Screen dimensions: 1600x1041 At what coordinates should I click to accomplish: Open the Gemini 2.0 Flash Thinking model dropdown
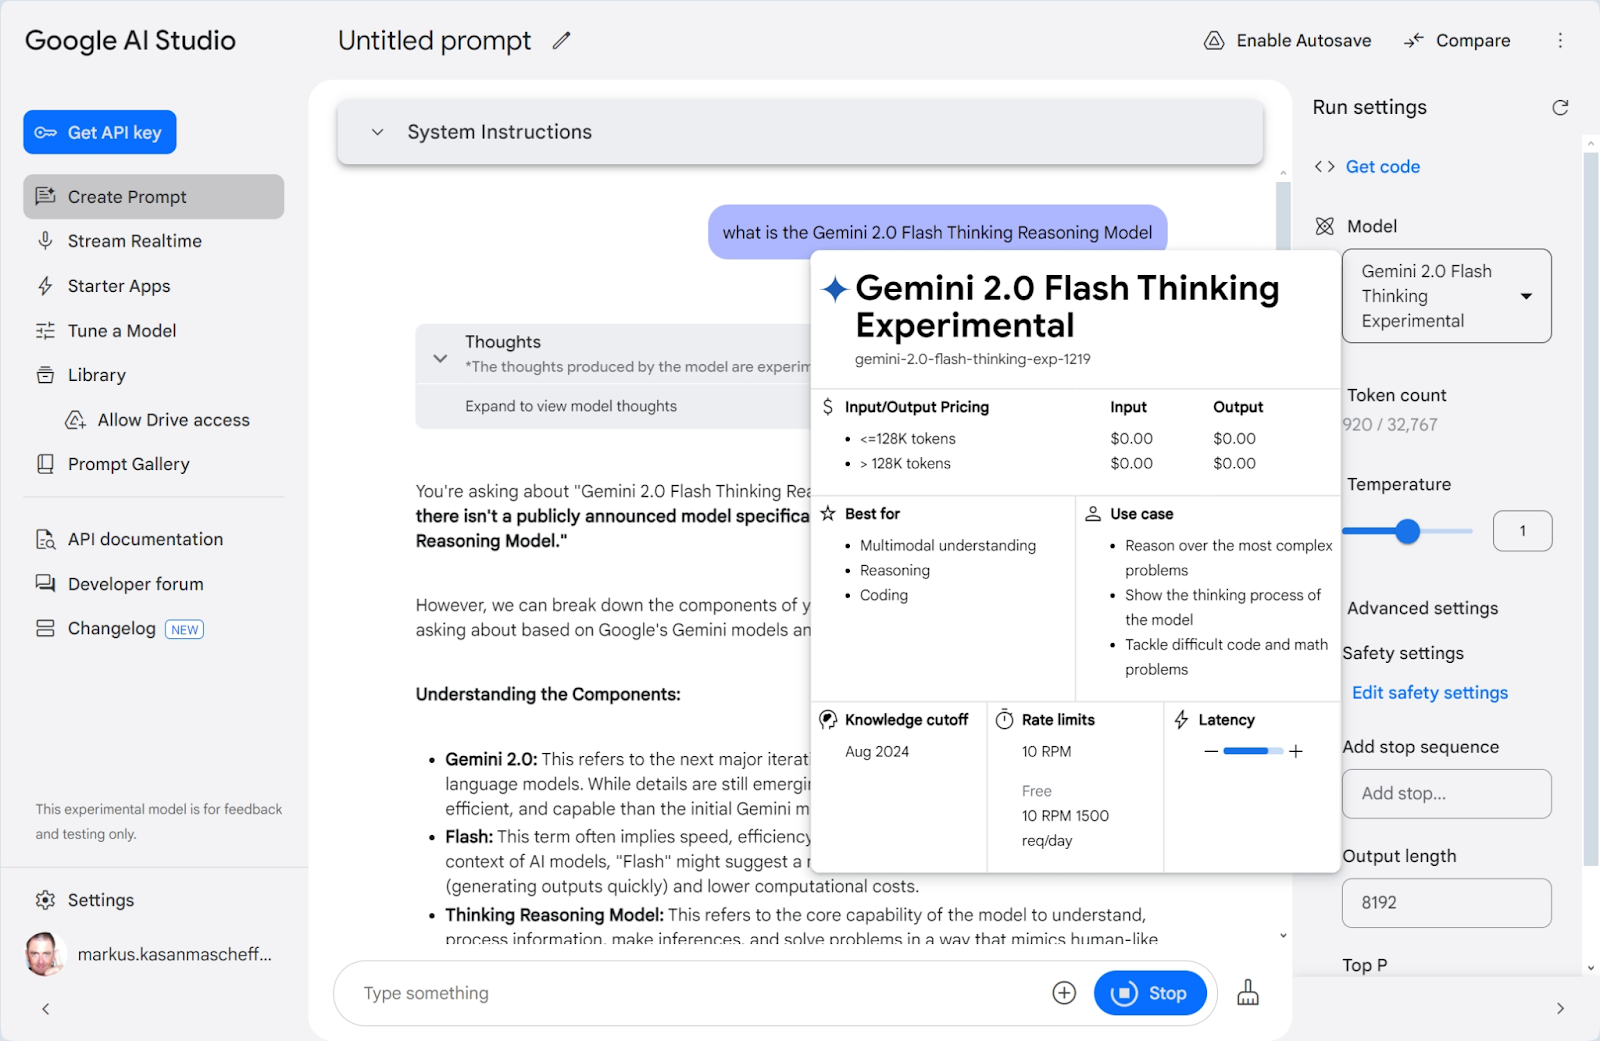[1447, 296]
